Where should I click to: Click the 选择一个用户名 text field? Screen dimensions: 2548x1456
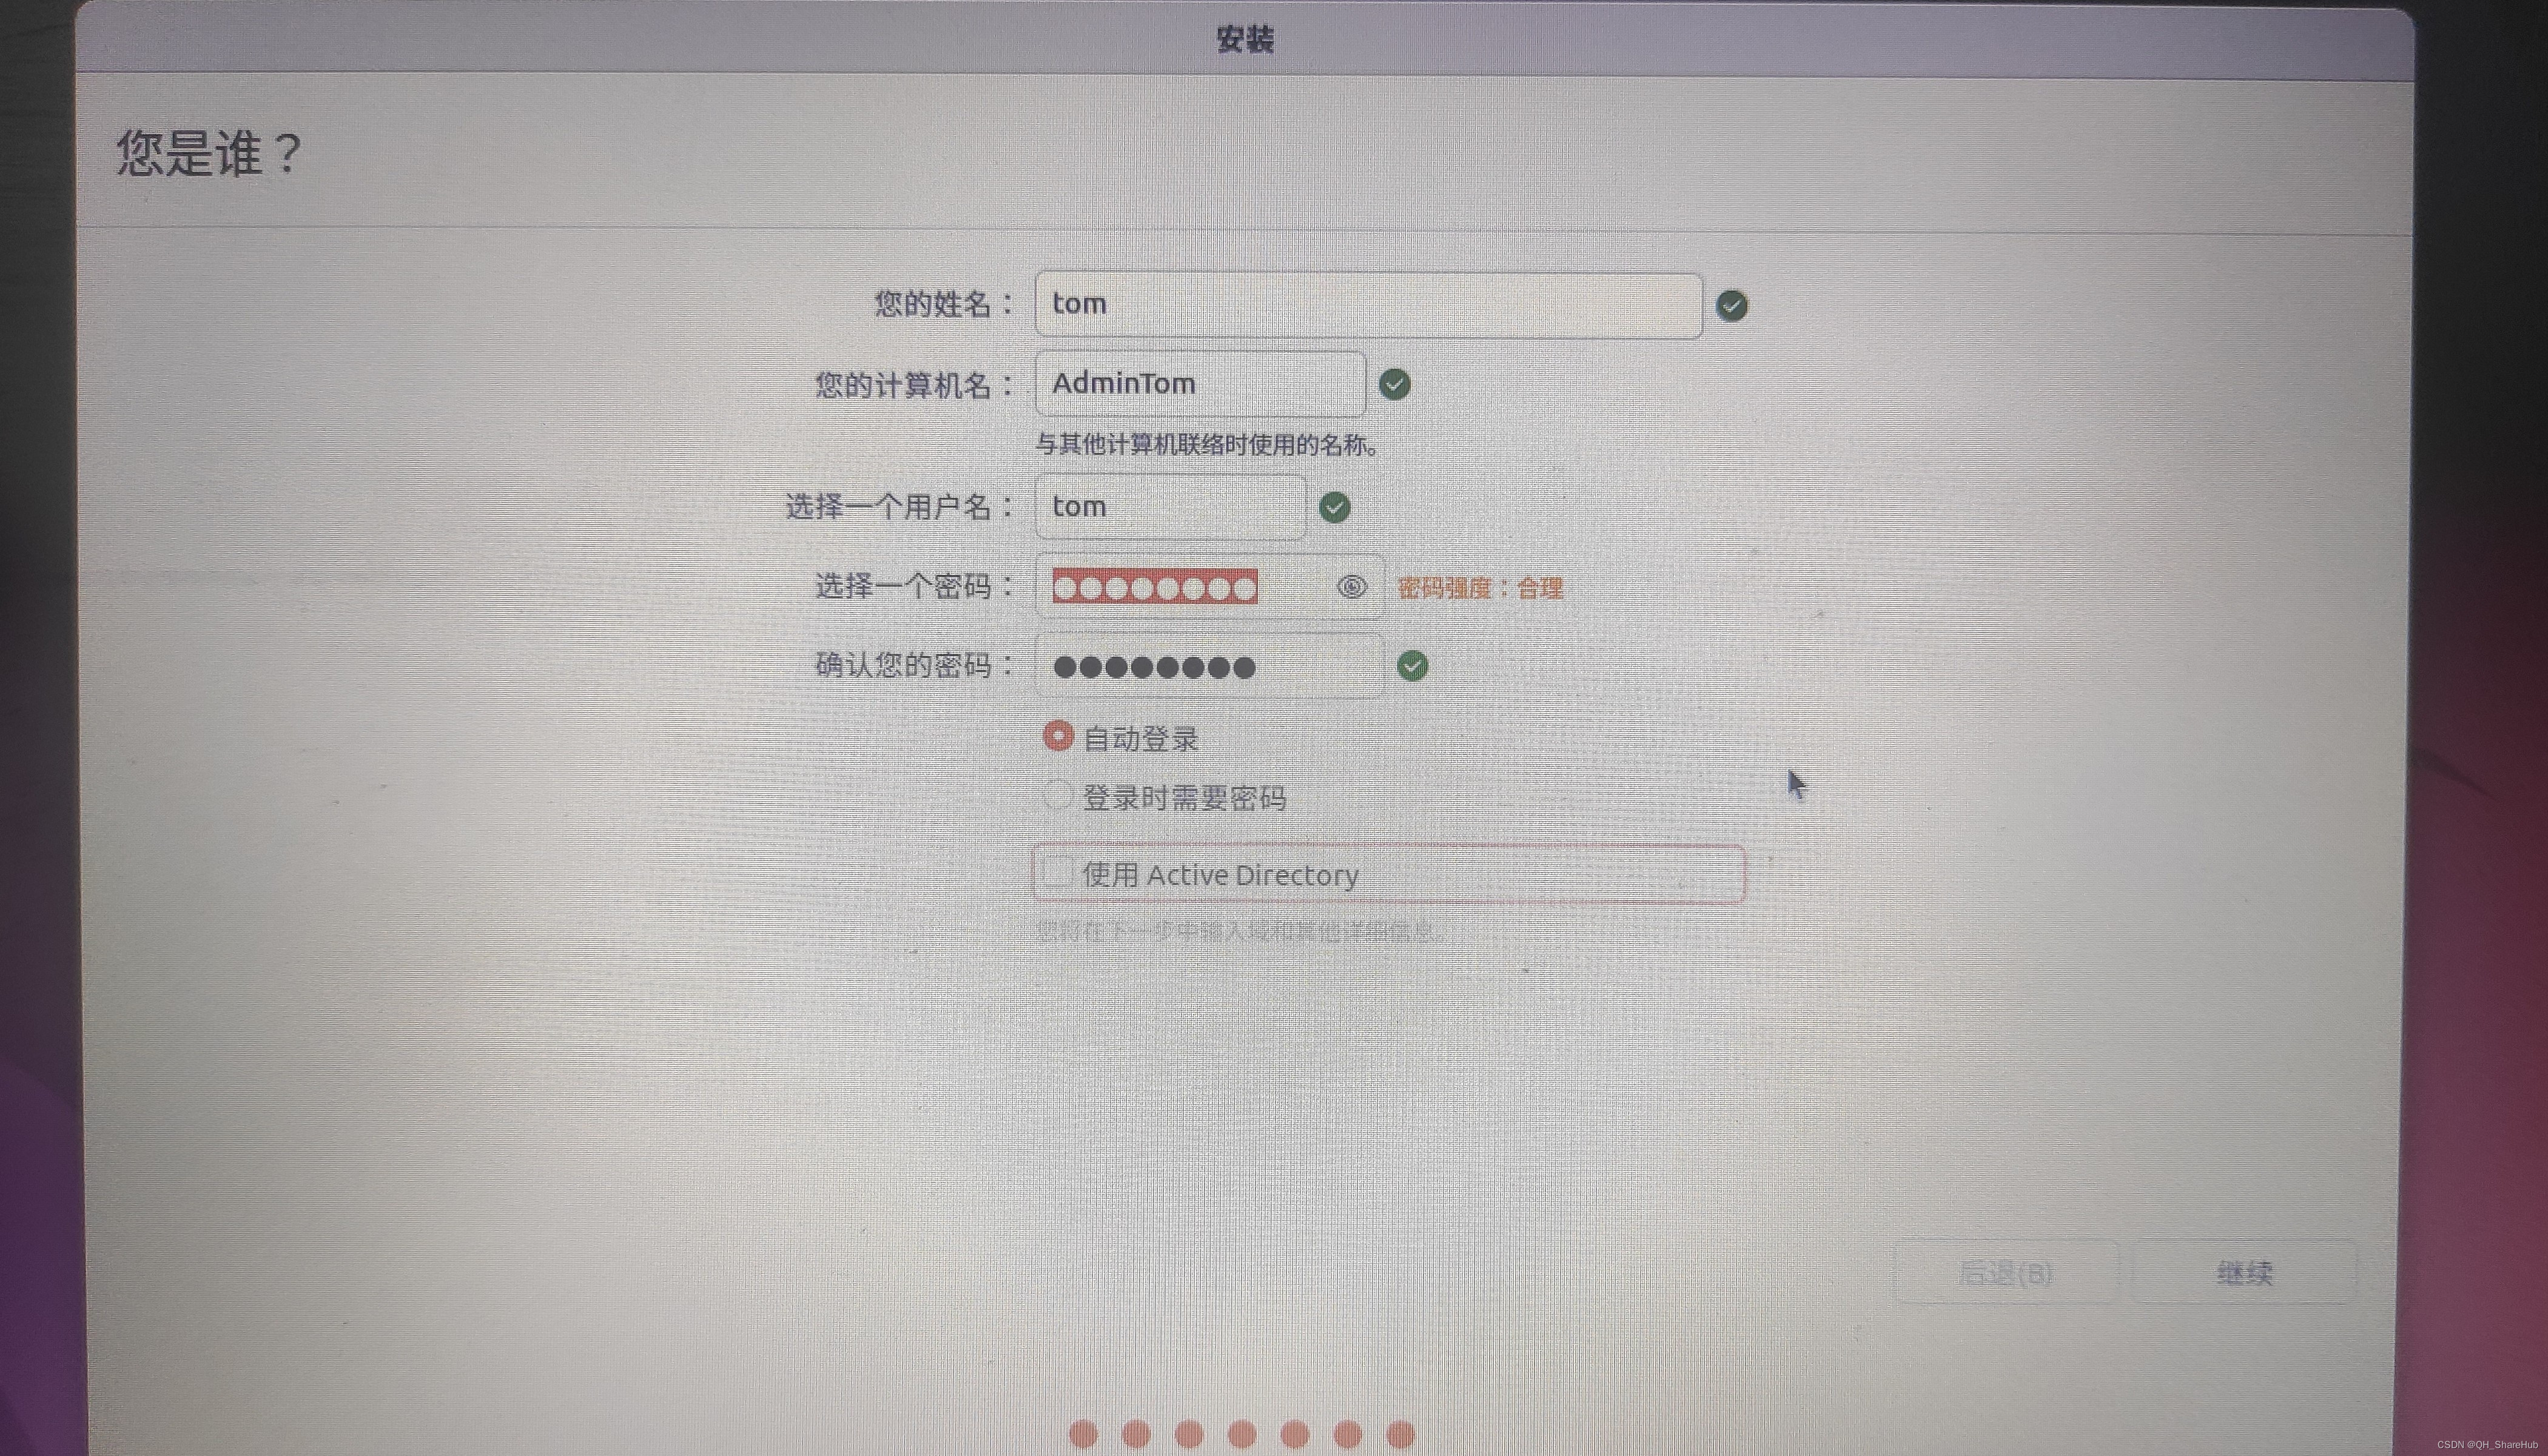[1169, 507]
